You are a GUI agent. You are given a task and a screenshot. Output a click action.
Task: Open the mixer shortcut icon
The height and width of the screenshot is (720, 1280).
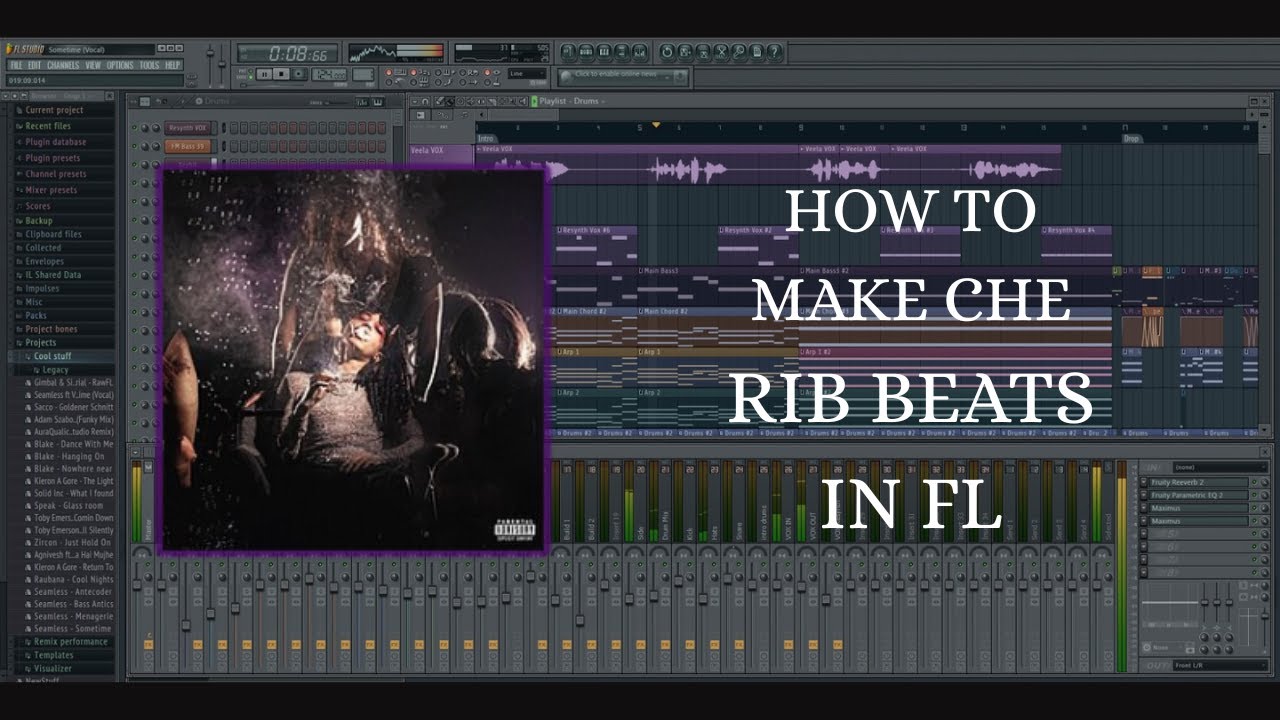[642, 52]
